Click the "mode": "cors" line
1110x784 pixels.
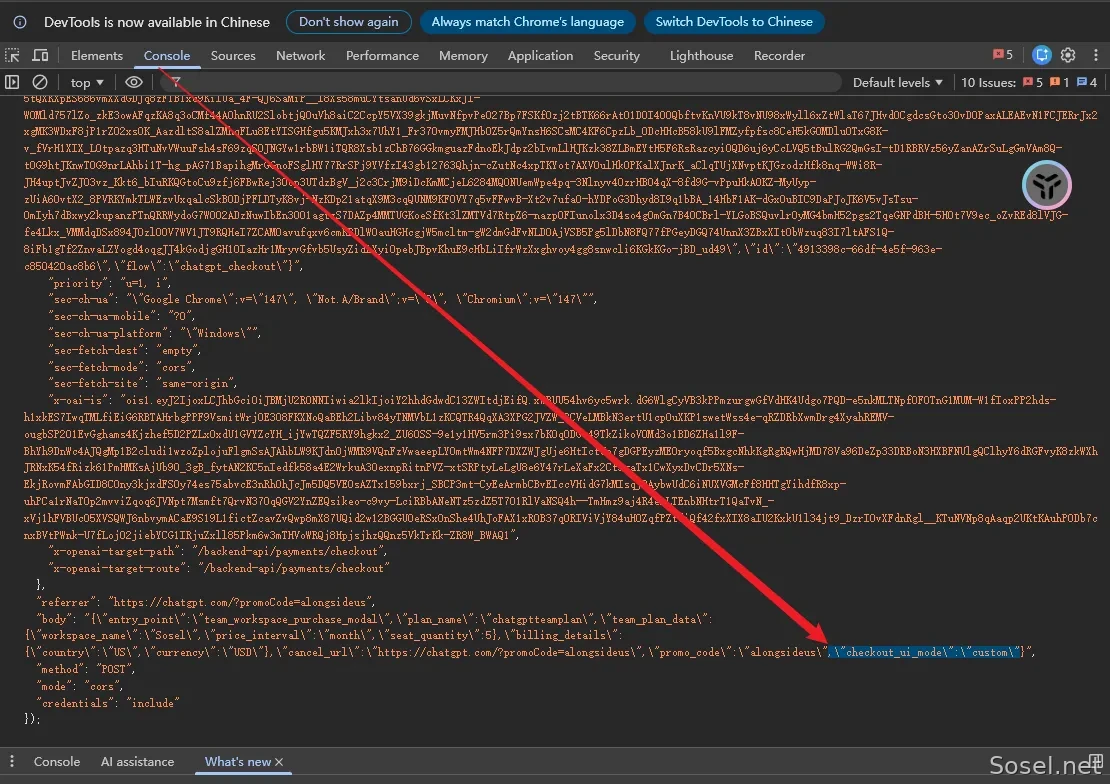click(79, 686)
